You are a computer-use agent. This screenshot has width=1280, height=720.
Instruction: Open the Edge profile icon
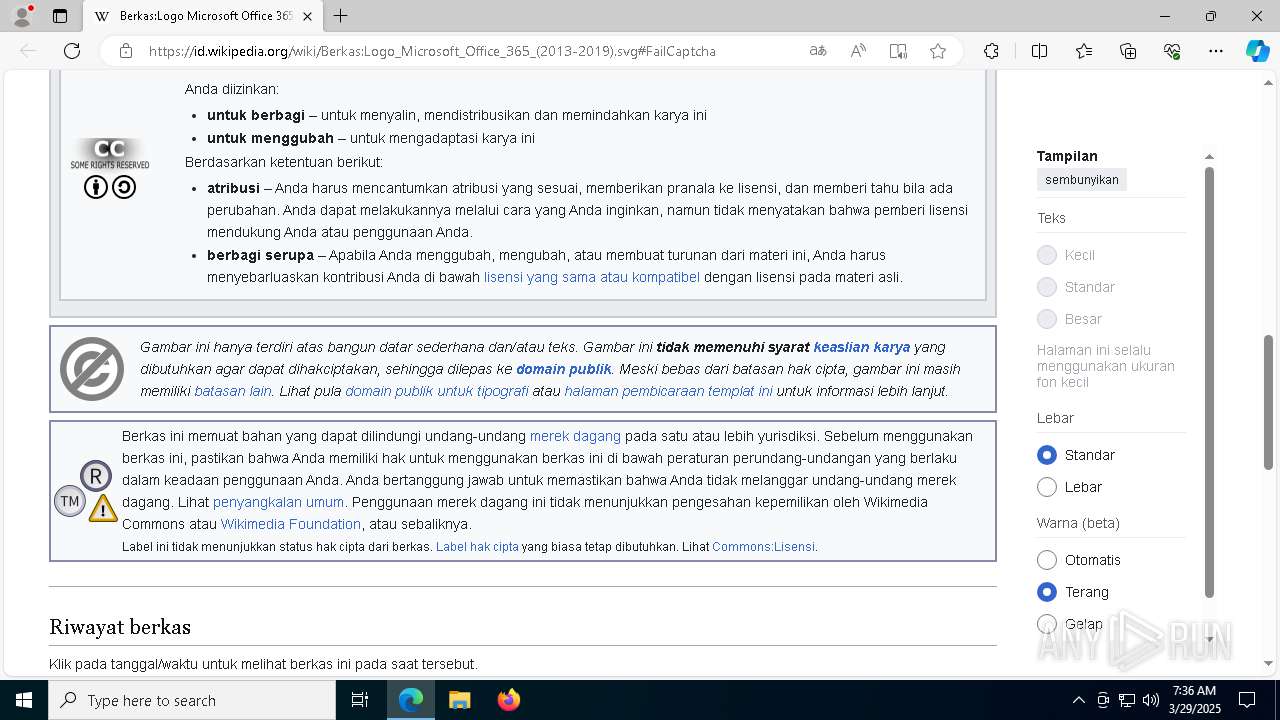[x=22, y=16]
